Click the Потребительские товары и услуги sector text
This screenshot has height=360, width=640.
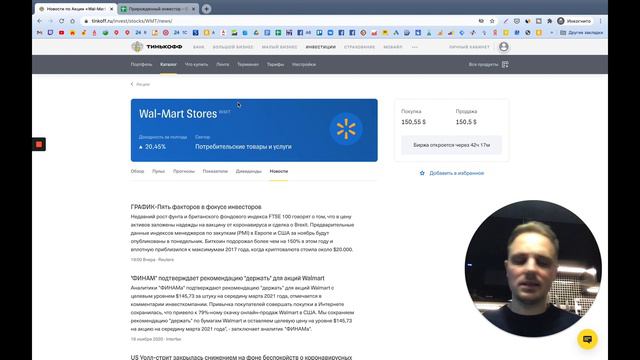tap(243, 147)
